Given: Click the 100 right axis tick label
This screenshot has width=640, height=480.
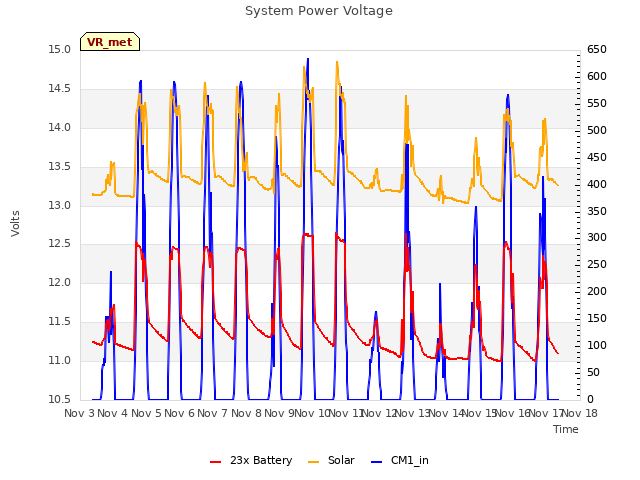Looking at the screenshot, I should coord(597,345).
